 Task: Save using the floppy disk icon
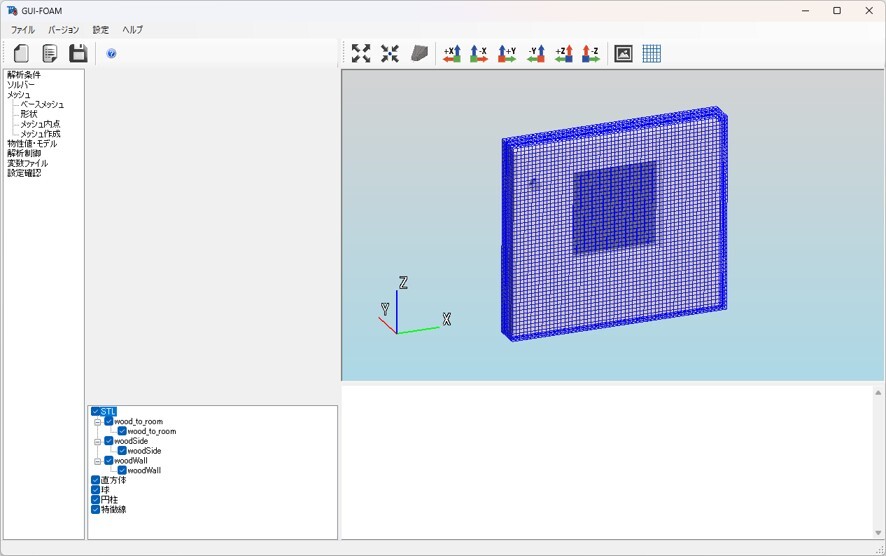(x=78, y=54)
